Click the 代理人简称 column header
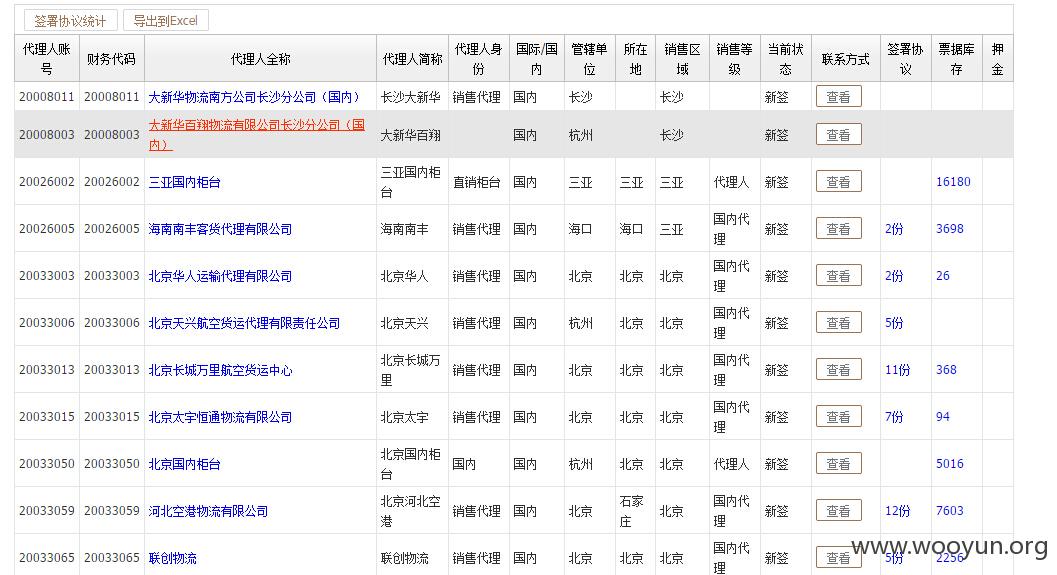The height and width of the screenshot is (575, 1057). (x=413, y=59)
